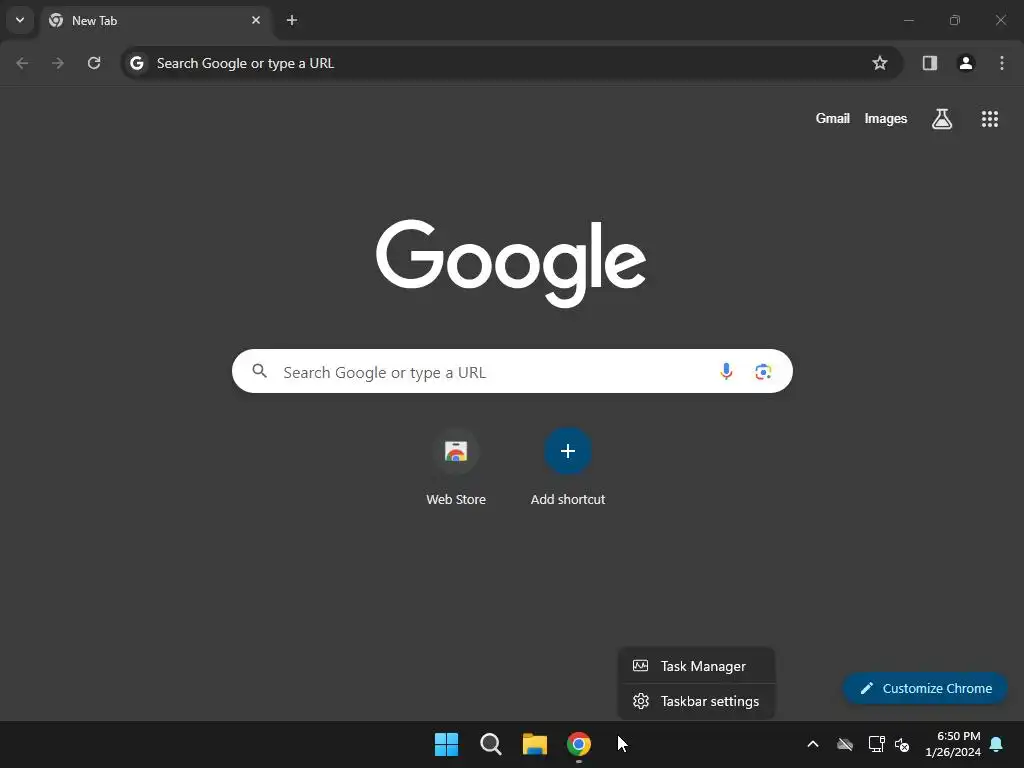This screenshot has width=1024, height=768.
Task: Open the tab search dropdown arrow
Action: 20,20
